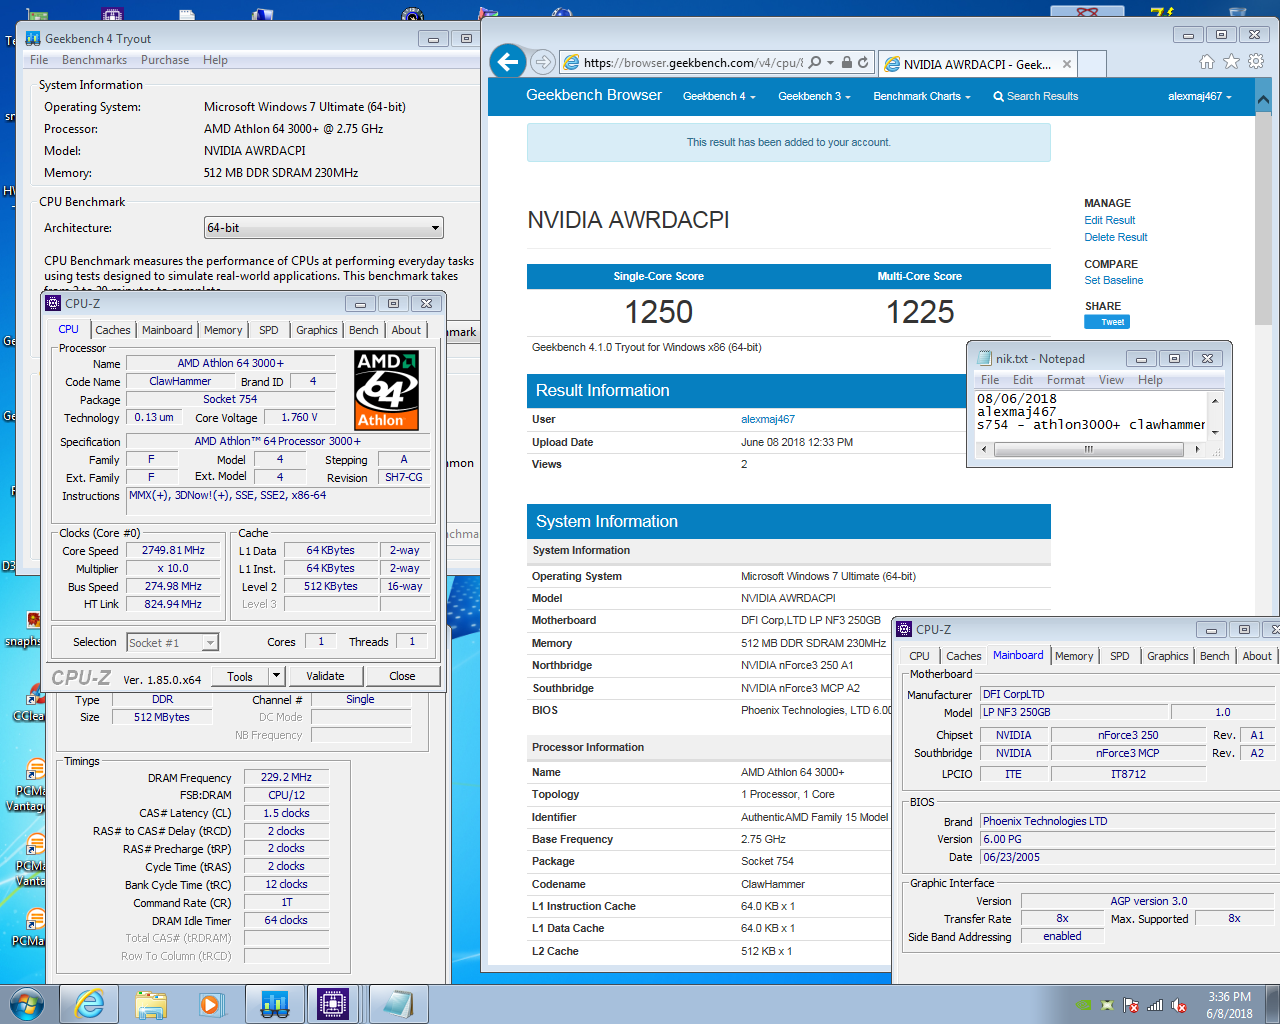Click the browser page scroll up arrow
The image size is (1280, 1024).
[x=1263, y=101]
